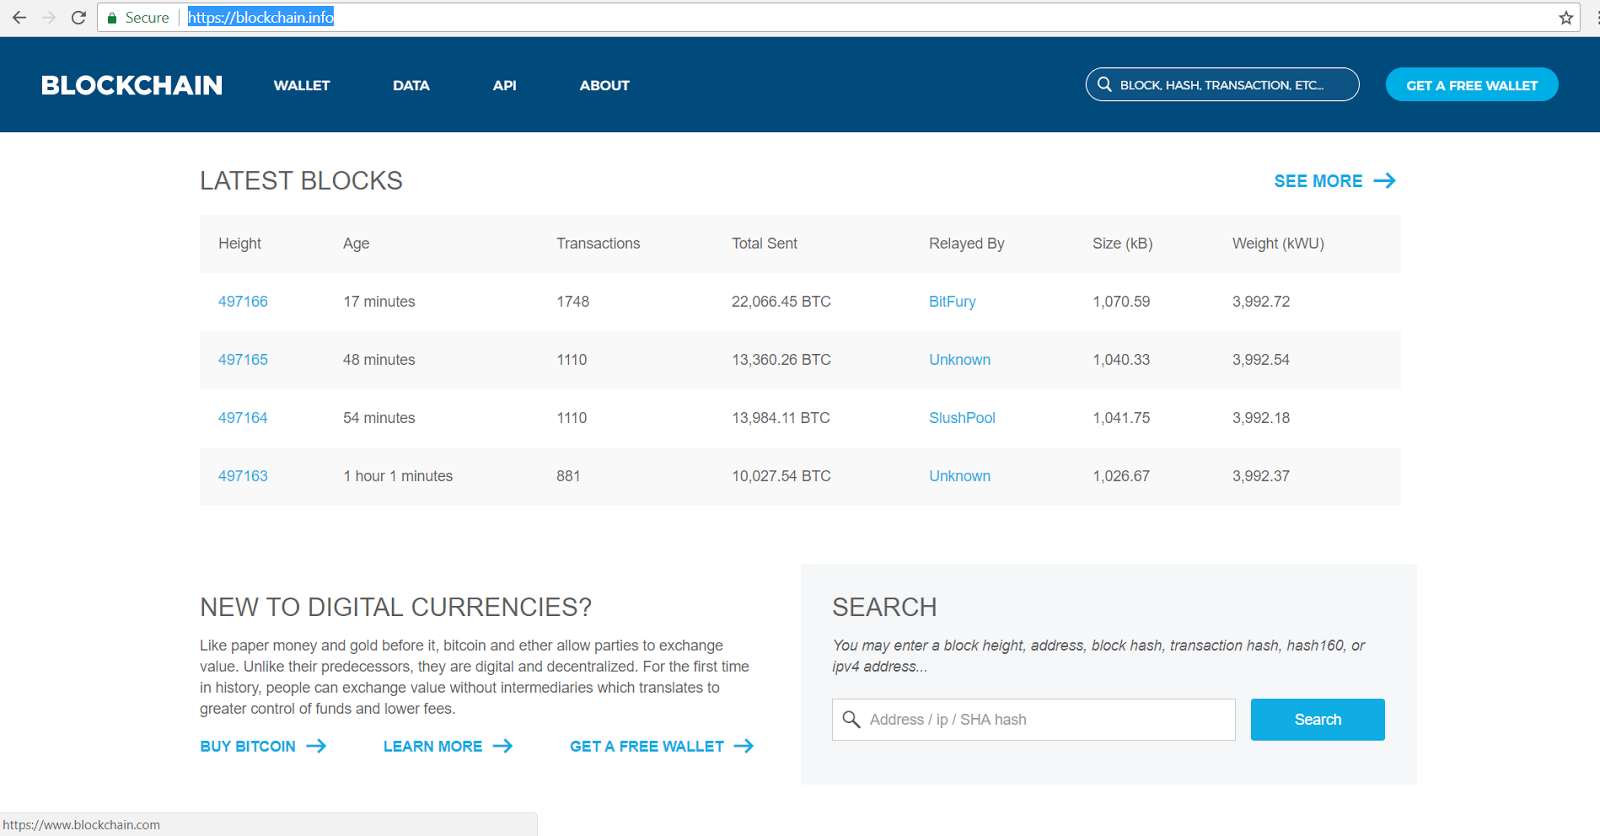This screenshot has height=836, width=1600.
Task: Reload the page with refresh icon
Action: 78,18
